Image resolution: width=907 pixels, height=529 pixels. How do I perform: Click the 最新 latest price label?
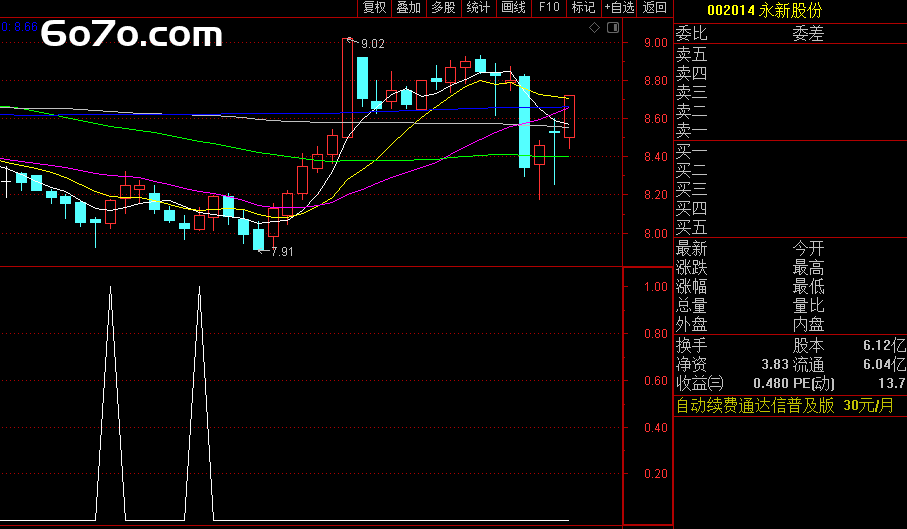coord(691,249)
